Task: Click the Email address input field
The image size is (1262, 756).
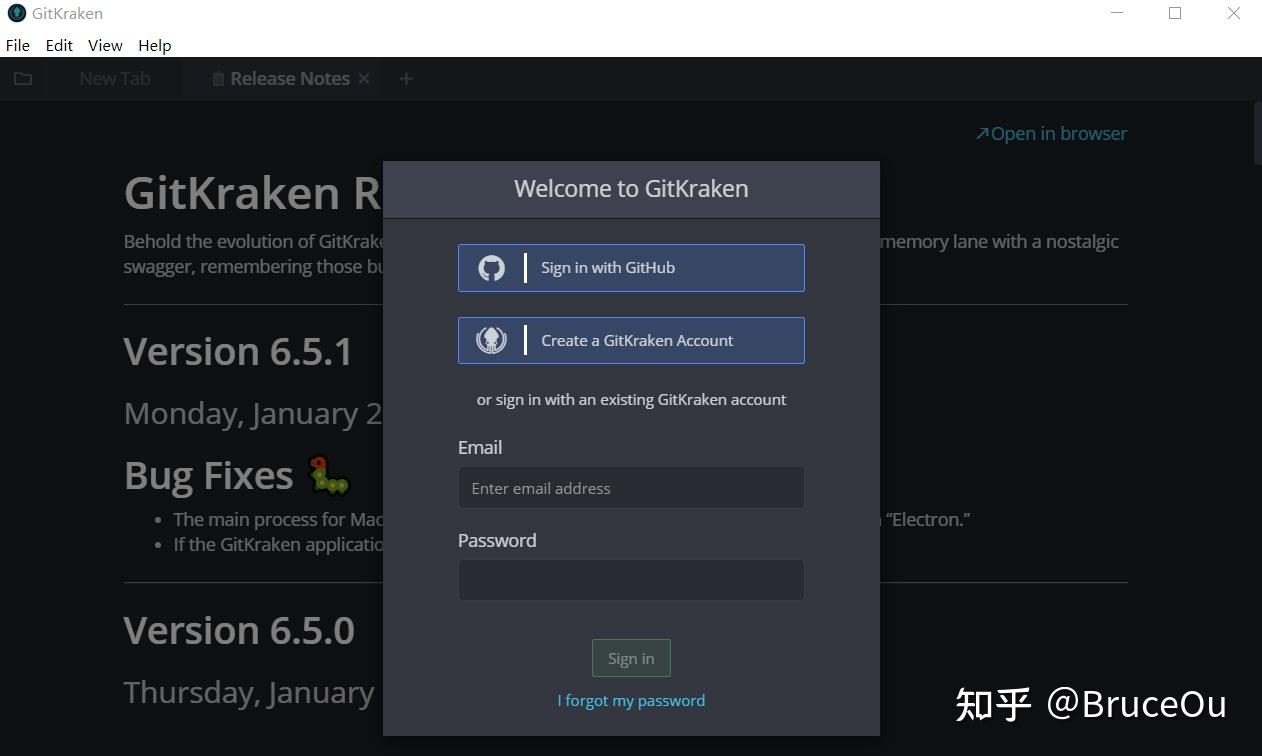Action: pos(631,488)
